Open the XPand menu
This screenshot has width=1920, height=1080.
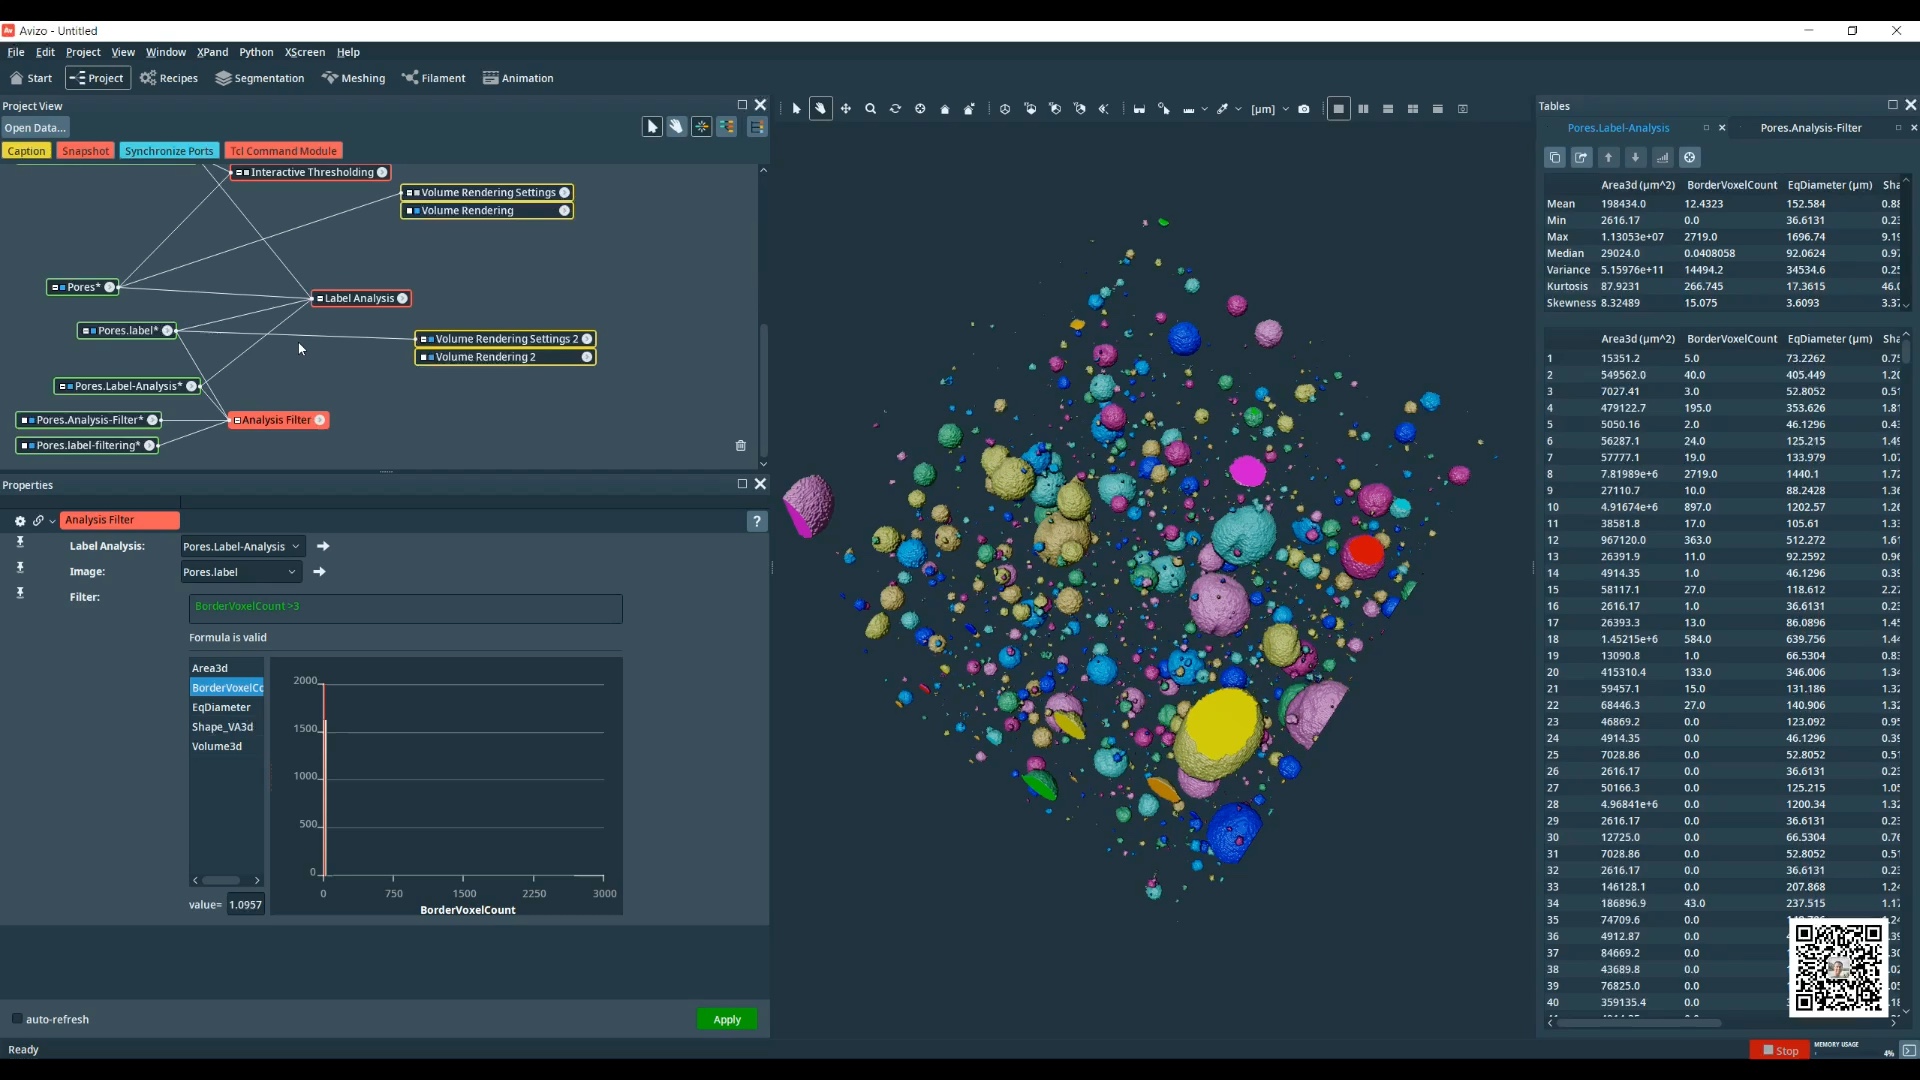pyautogui.click(x=212, y=52)
